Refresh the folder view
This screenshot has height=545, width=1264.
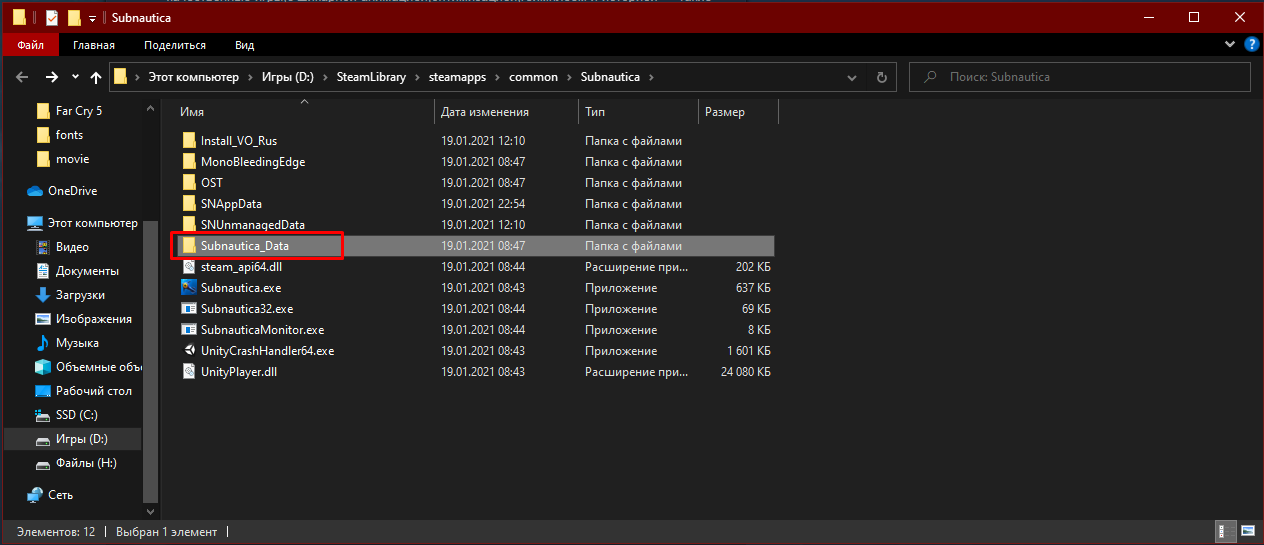[x=881, y=77]
